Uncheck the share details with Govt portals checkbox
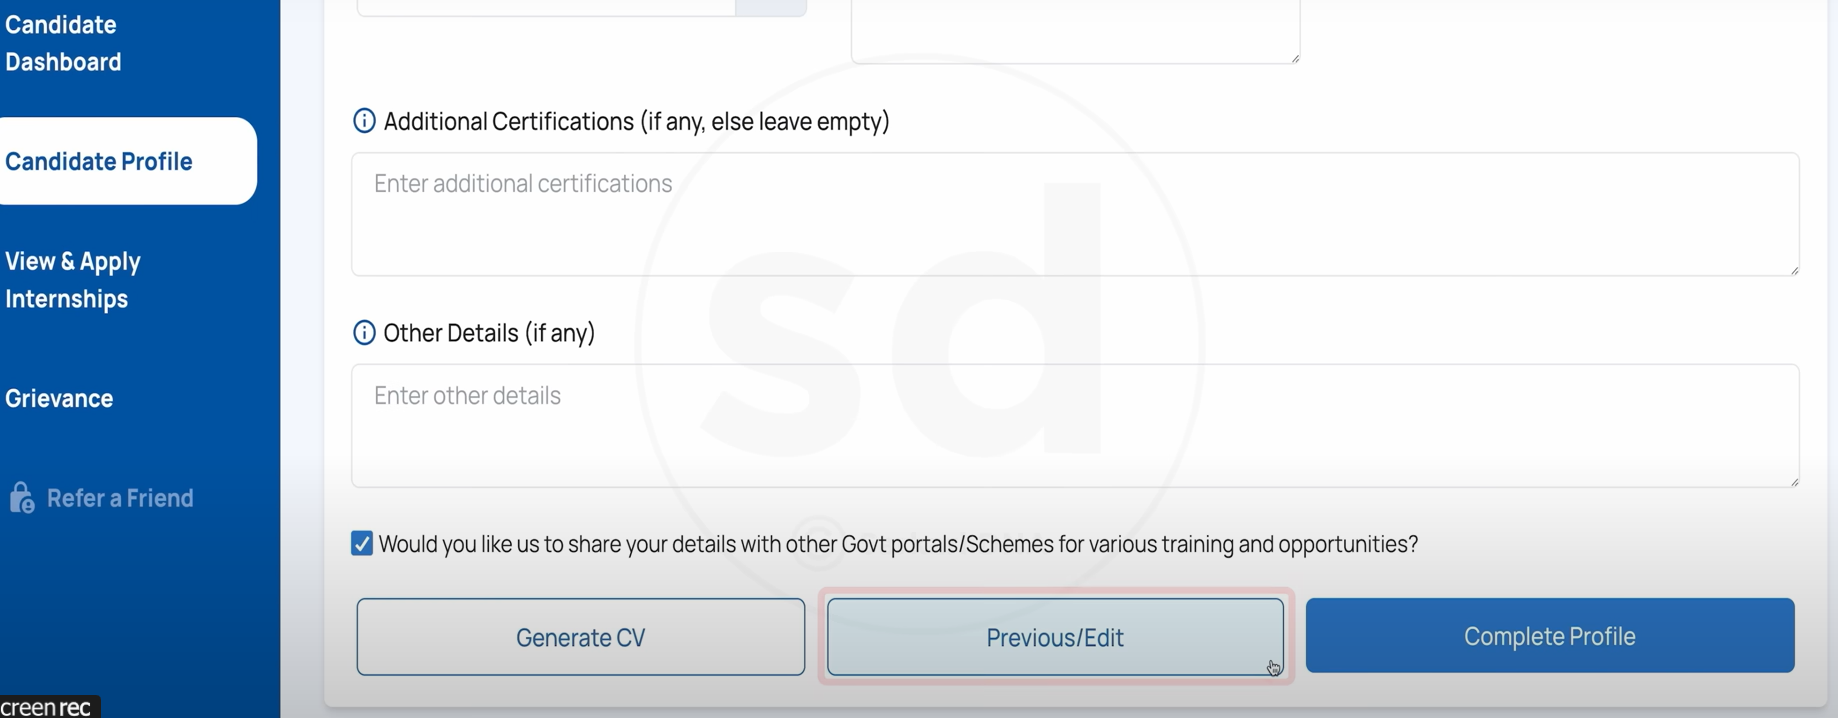This screenshot has height=718, width=1838. point(362,544)
